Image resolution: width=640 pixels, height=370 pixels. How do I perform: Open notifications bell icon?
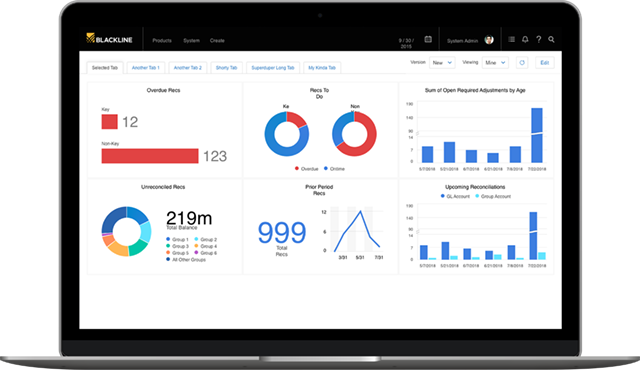pyautogui.click(x=525, y=39)
